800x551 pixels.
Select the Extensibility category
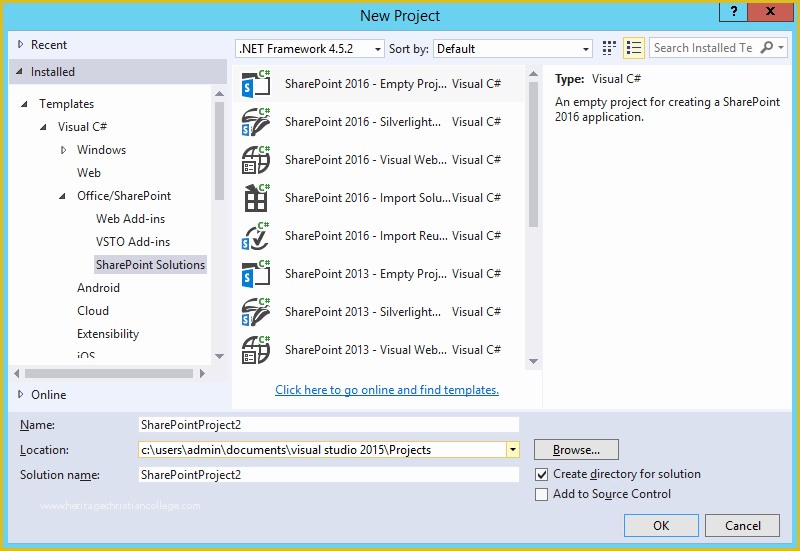click(108, 334)
